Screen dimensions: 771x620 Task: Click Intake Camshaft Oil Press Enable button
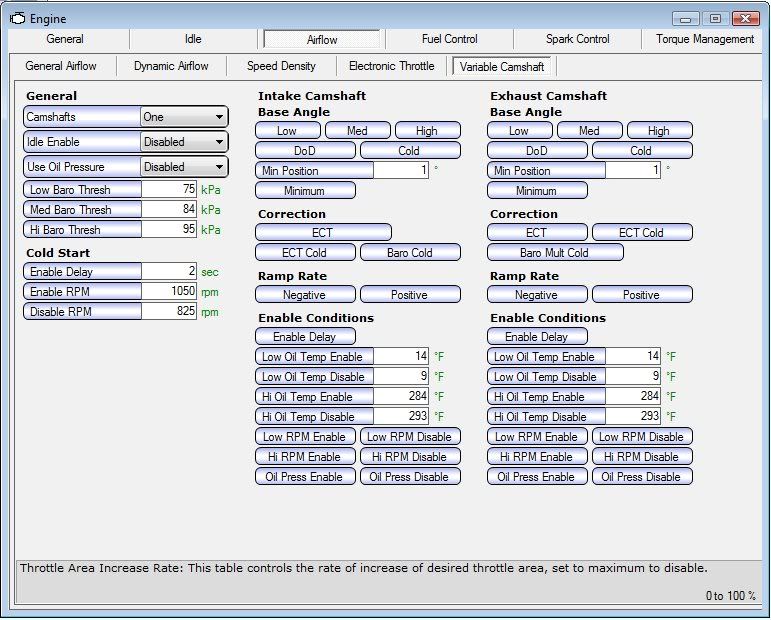tap(304, 477)
